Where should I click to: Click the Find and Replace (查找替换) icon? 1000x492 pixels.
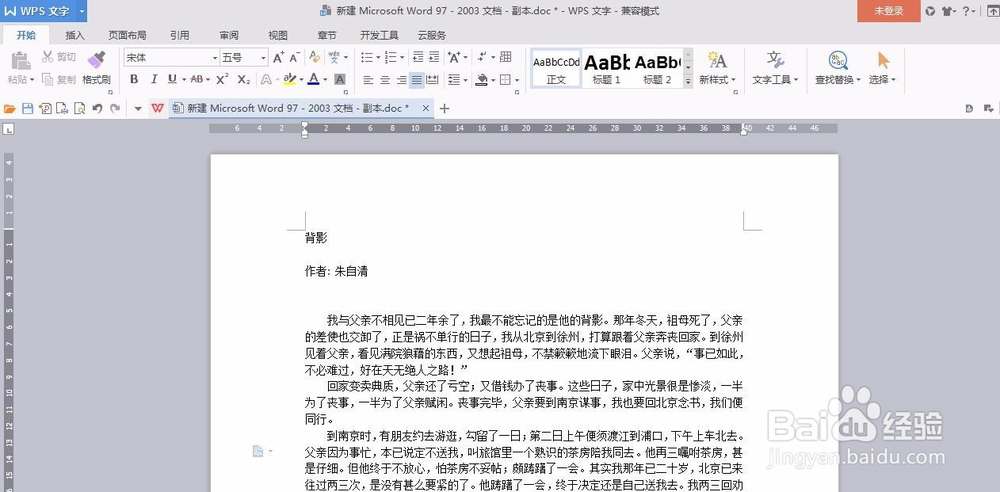click(838, 60)
